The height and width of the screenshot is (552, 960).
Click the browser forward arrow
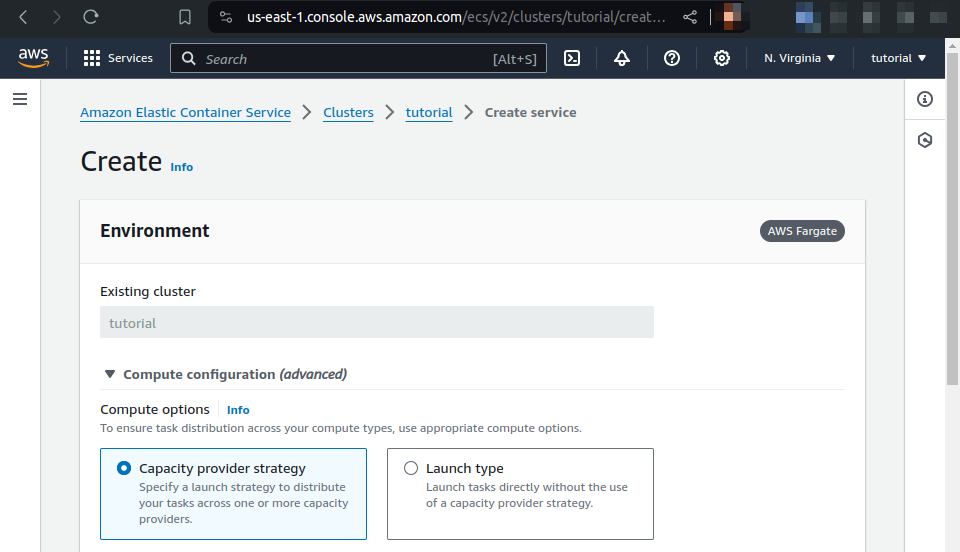pyautogui.click(x=56, y=17)
